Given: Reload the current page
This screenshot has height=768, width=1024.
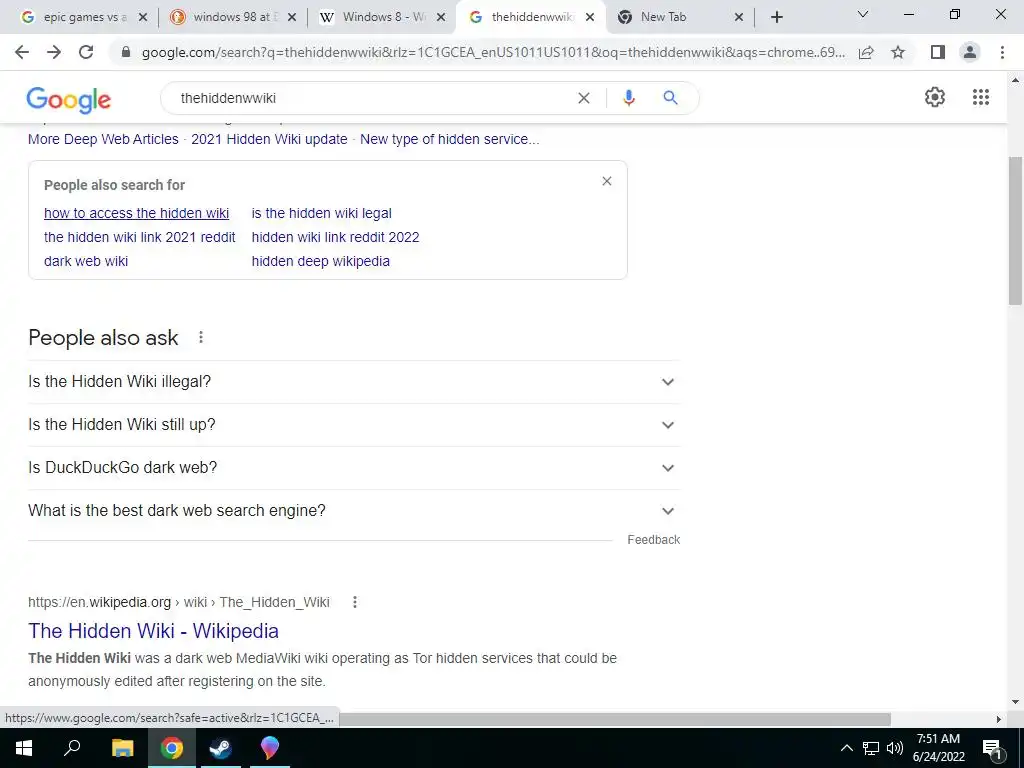Looking at the screenshot, I should [x=86, y=52].
